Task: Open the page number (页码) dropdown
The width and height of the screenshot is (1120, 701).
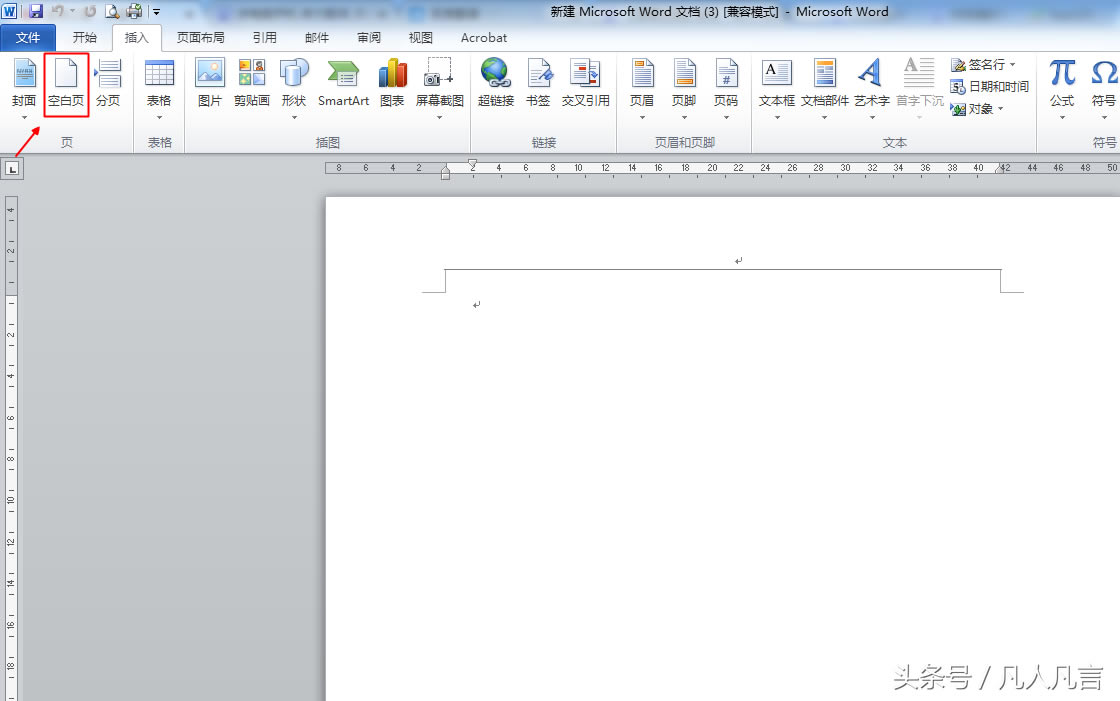Action: point(726,116)
